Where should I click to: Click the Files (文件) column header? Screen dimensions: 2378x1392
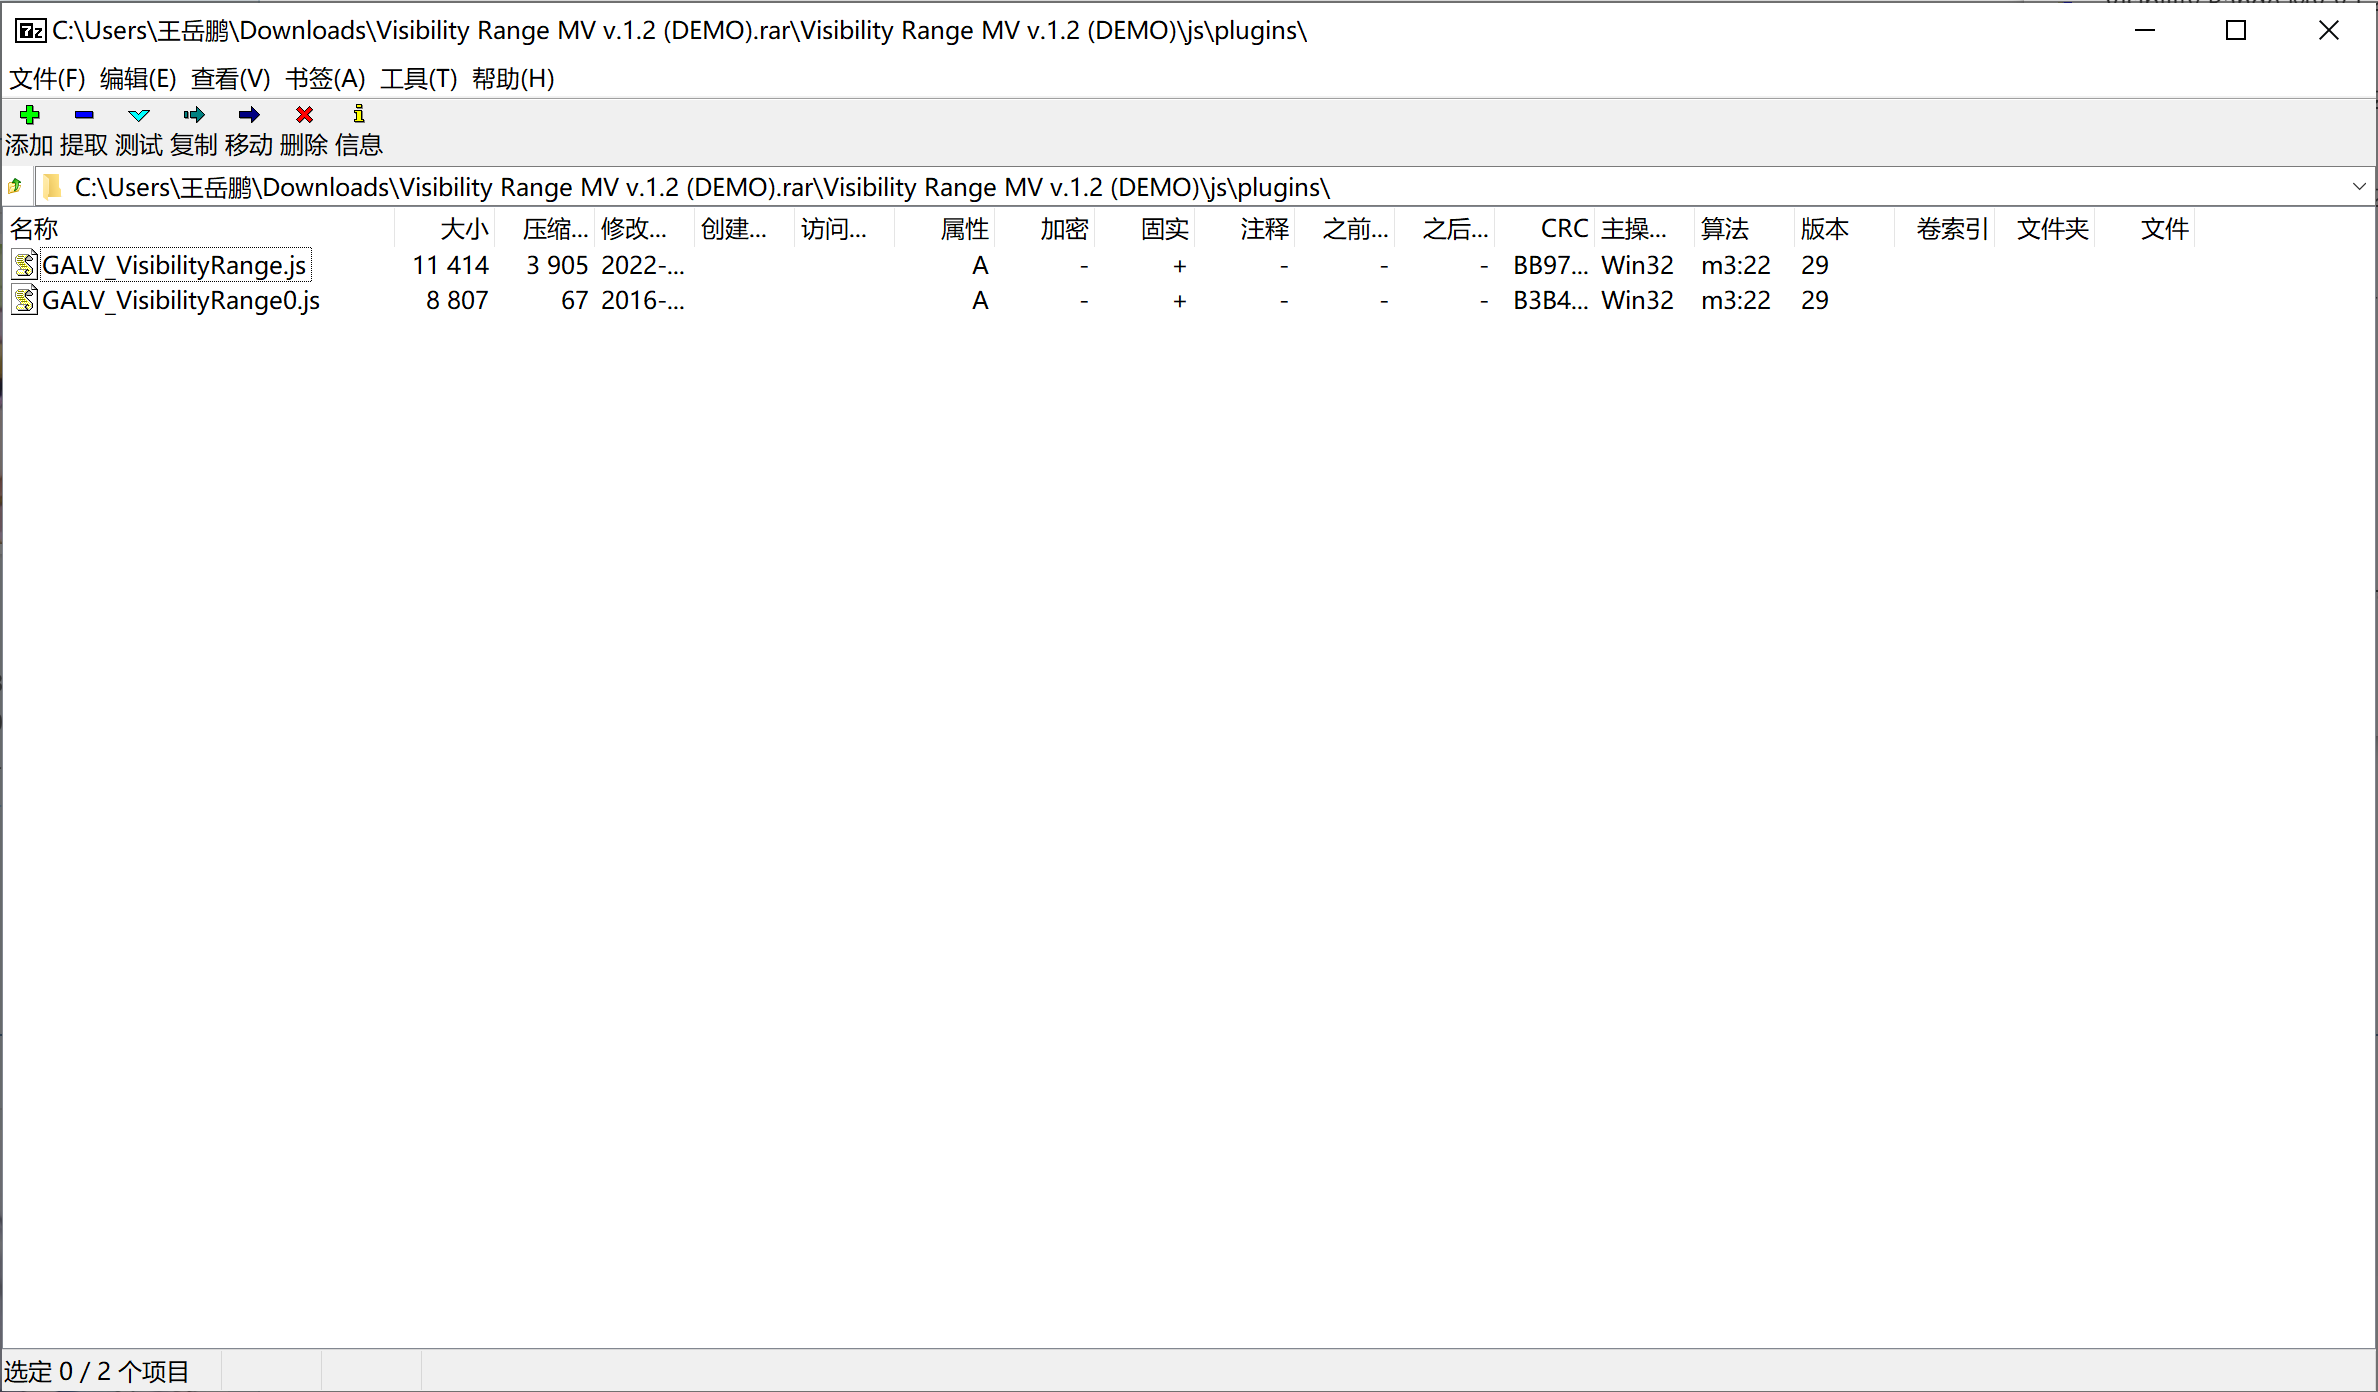click(x=2145, y=229)
